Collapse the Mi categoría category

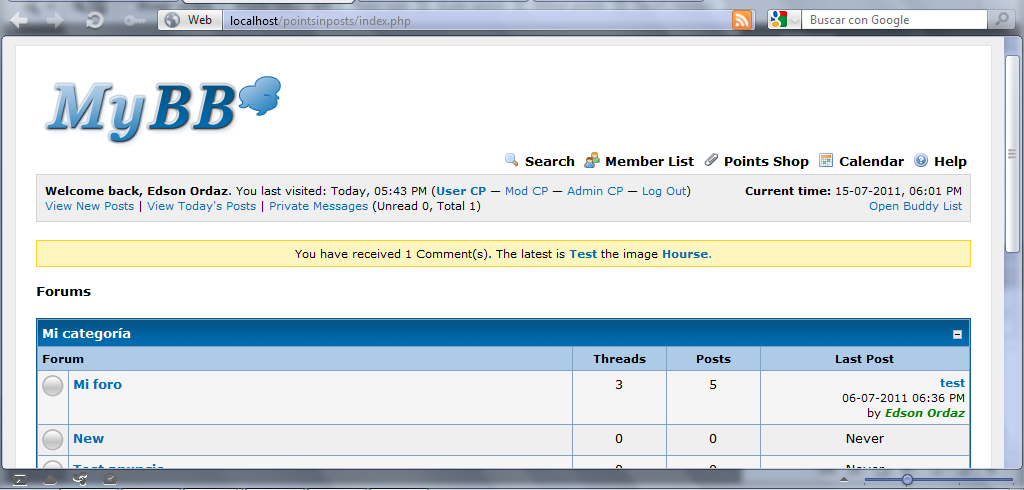(x=957, y=335)
